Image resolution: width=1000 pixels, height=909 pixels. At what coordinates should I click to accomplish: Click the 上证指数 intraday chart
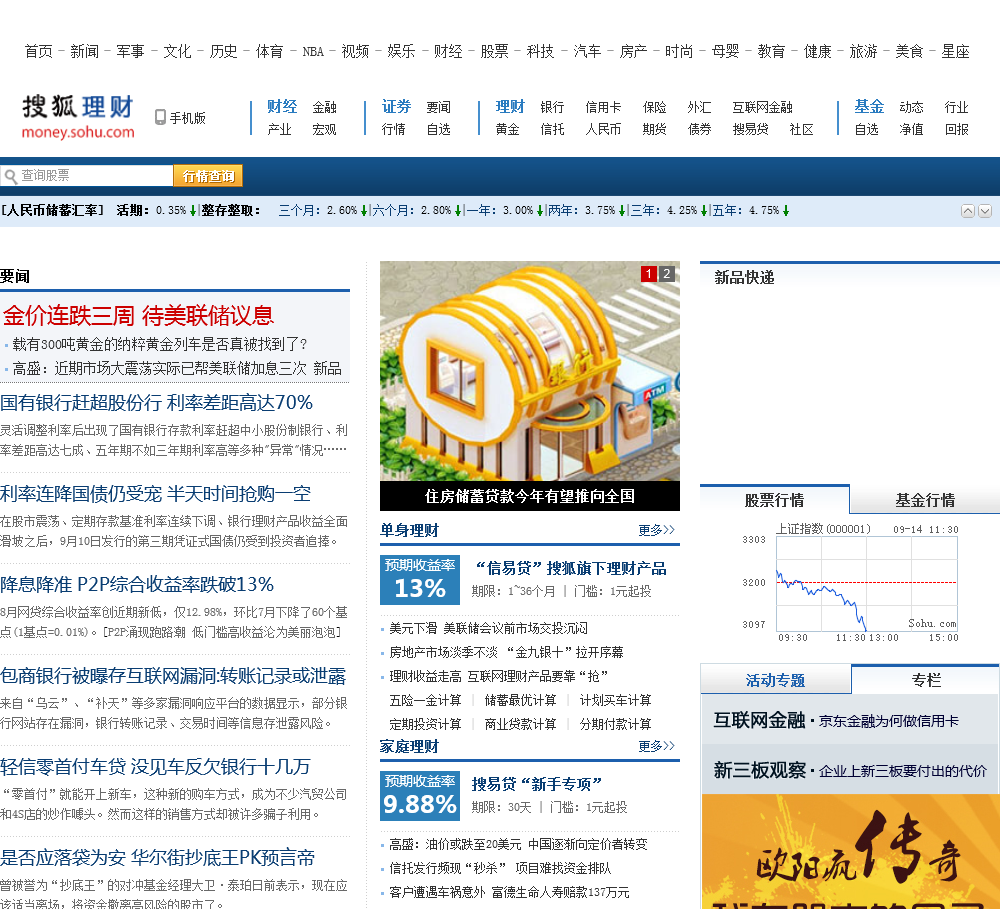click(850, 582)
